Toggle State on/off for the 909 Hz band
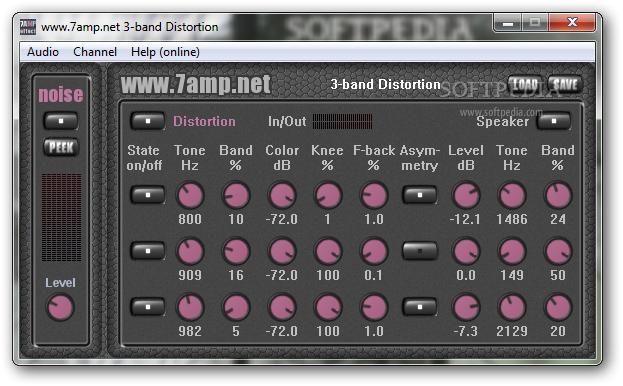 (x=148, y=251)
